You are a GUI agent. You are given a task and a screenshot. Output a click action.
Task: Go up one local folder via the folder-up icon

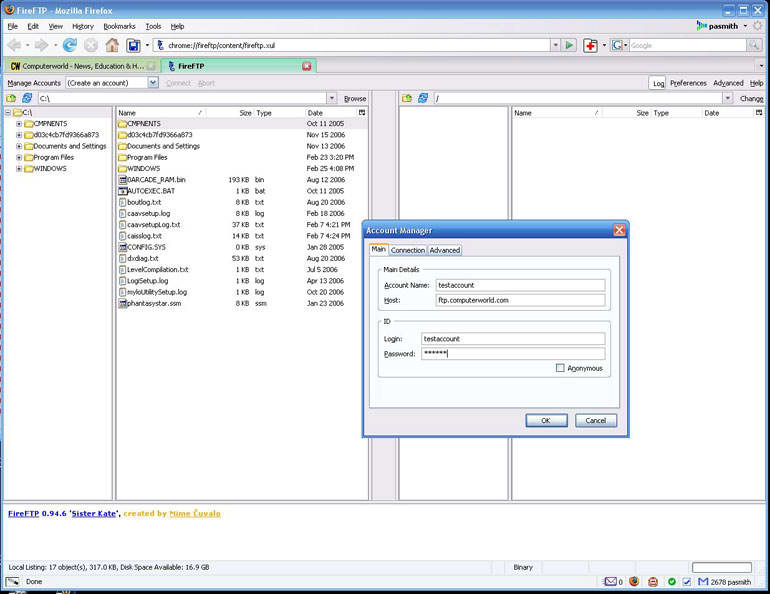pyautogui.click(x=11, y=98)
